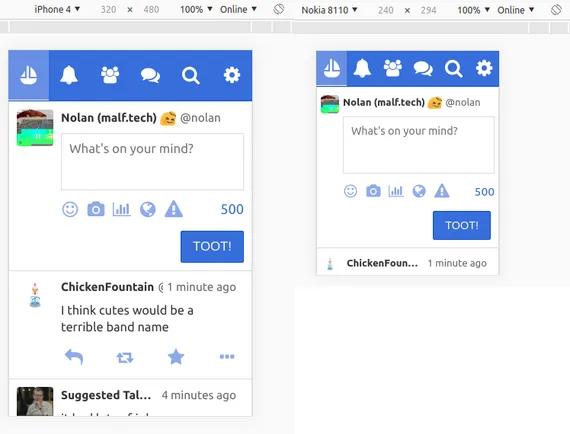The image size is (570, 434).
Task: Open Direct messages chat icon in iPhone 4 view
Action: click(x=150, y=75)
